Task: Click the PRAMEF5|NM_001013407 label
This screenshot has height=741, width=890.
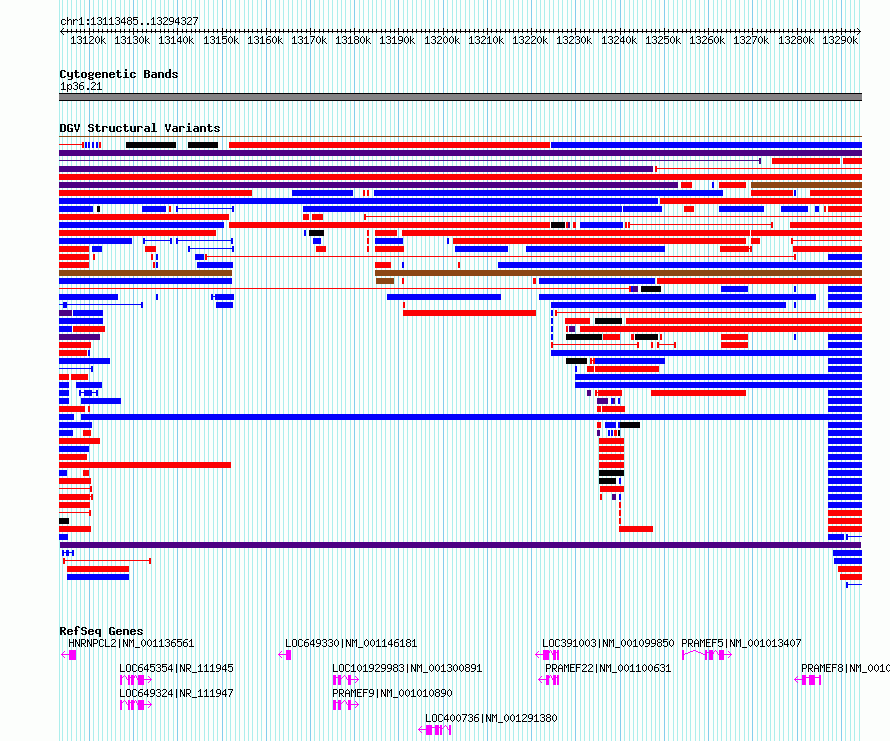Action: point(741,643)
